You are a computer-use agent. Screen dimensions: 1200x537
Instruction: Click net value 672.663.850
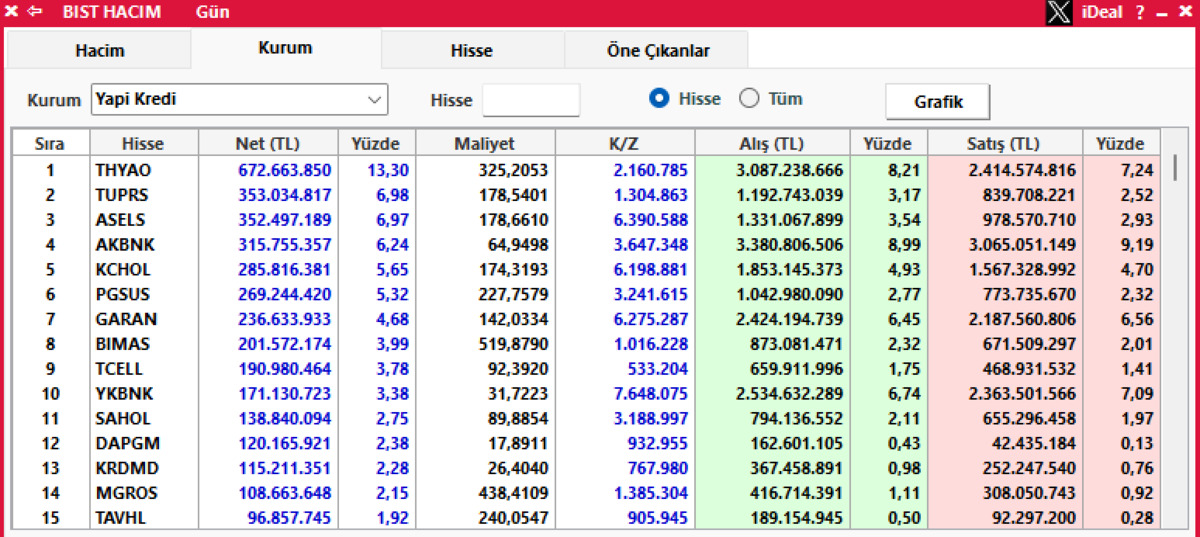284,170
